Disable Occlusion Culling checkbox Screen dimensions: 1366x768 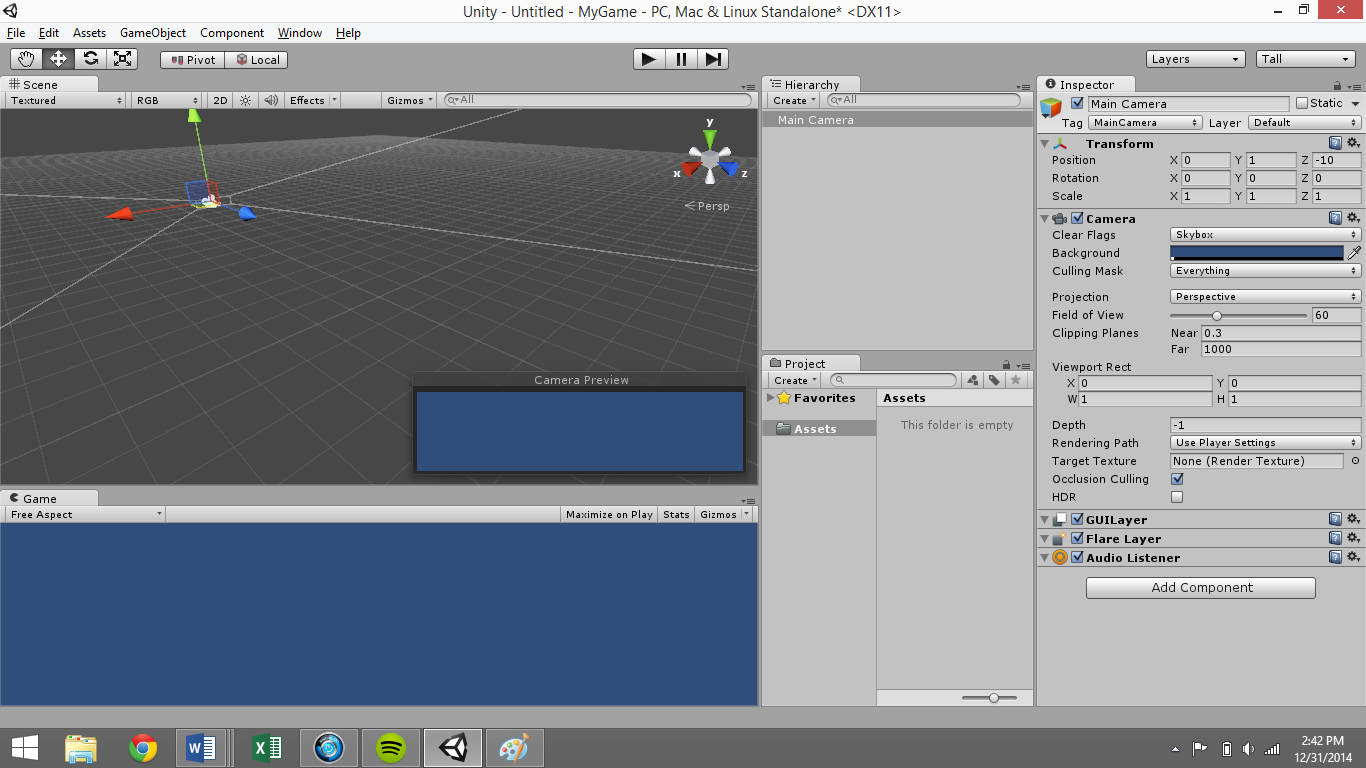coord(1177,479)
